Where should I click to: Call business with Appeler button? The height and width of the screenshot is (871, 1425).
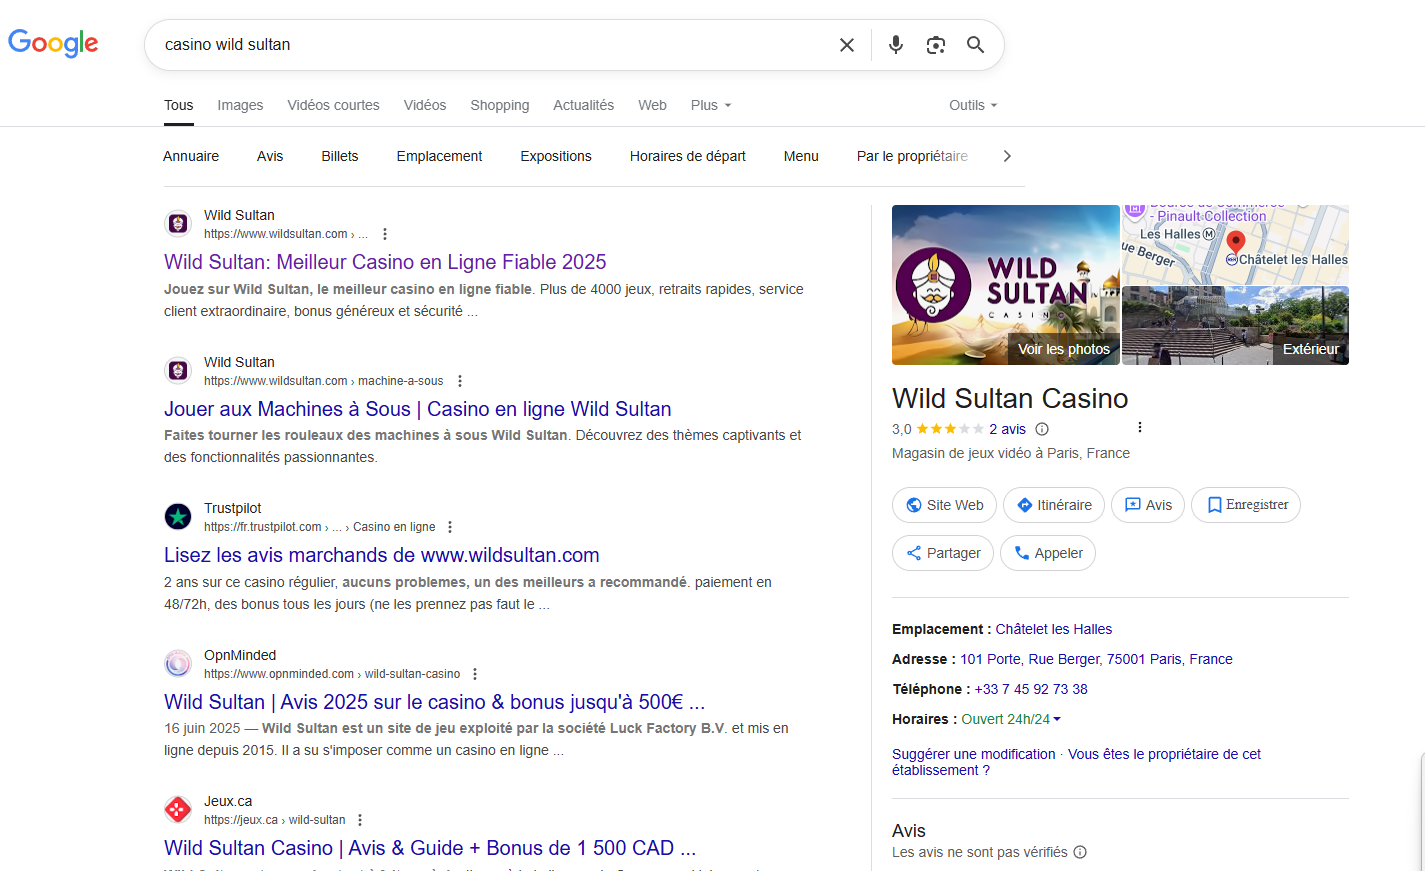coord(1048,553)
